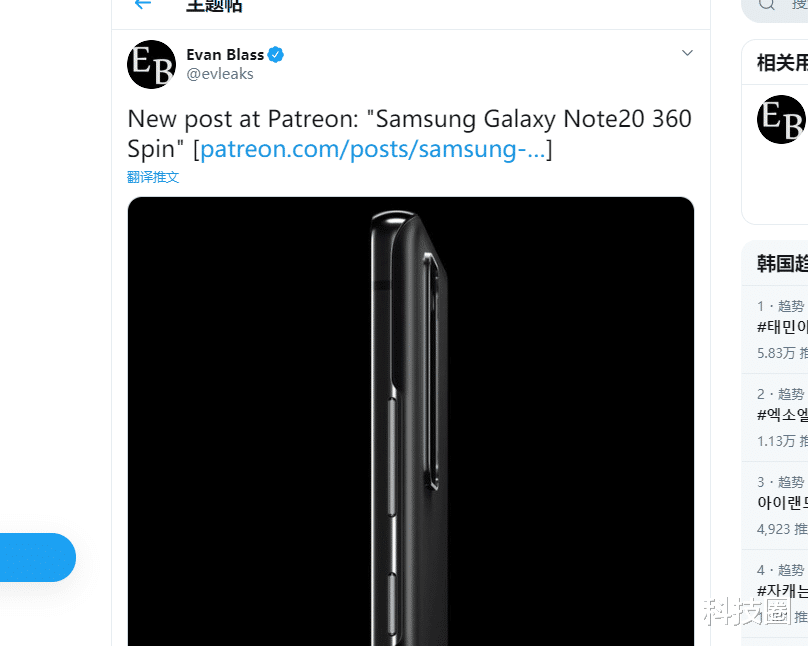808x646 pixels.
Task: Click the back arrow to return to timeline
Action: (141, 6)
